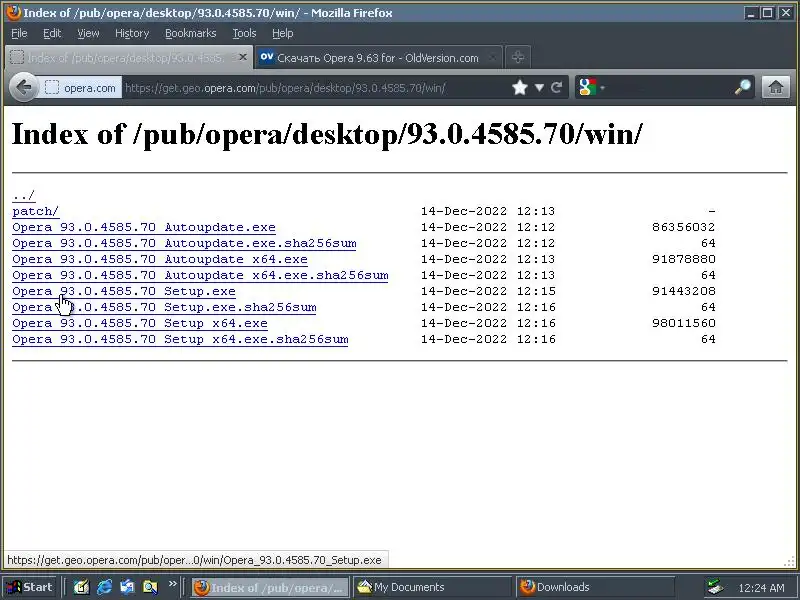Reload the page with the refresh icon
Screen dimensions: 800x600
point(556,87)
